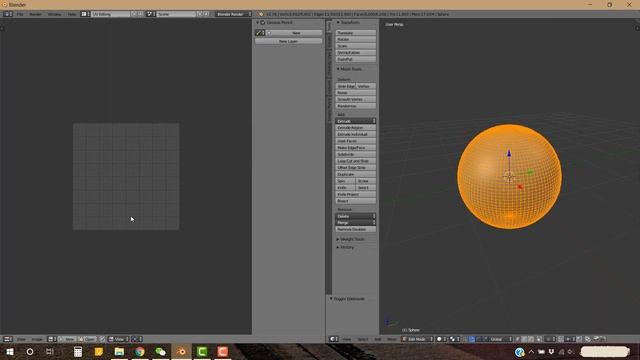Open the Delete dropdown menu
This screenshot has height=360, width=640.
356,216
